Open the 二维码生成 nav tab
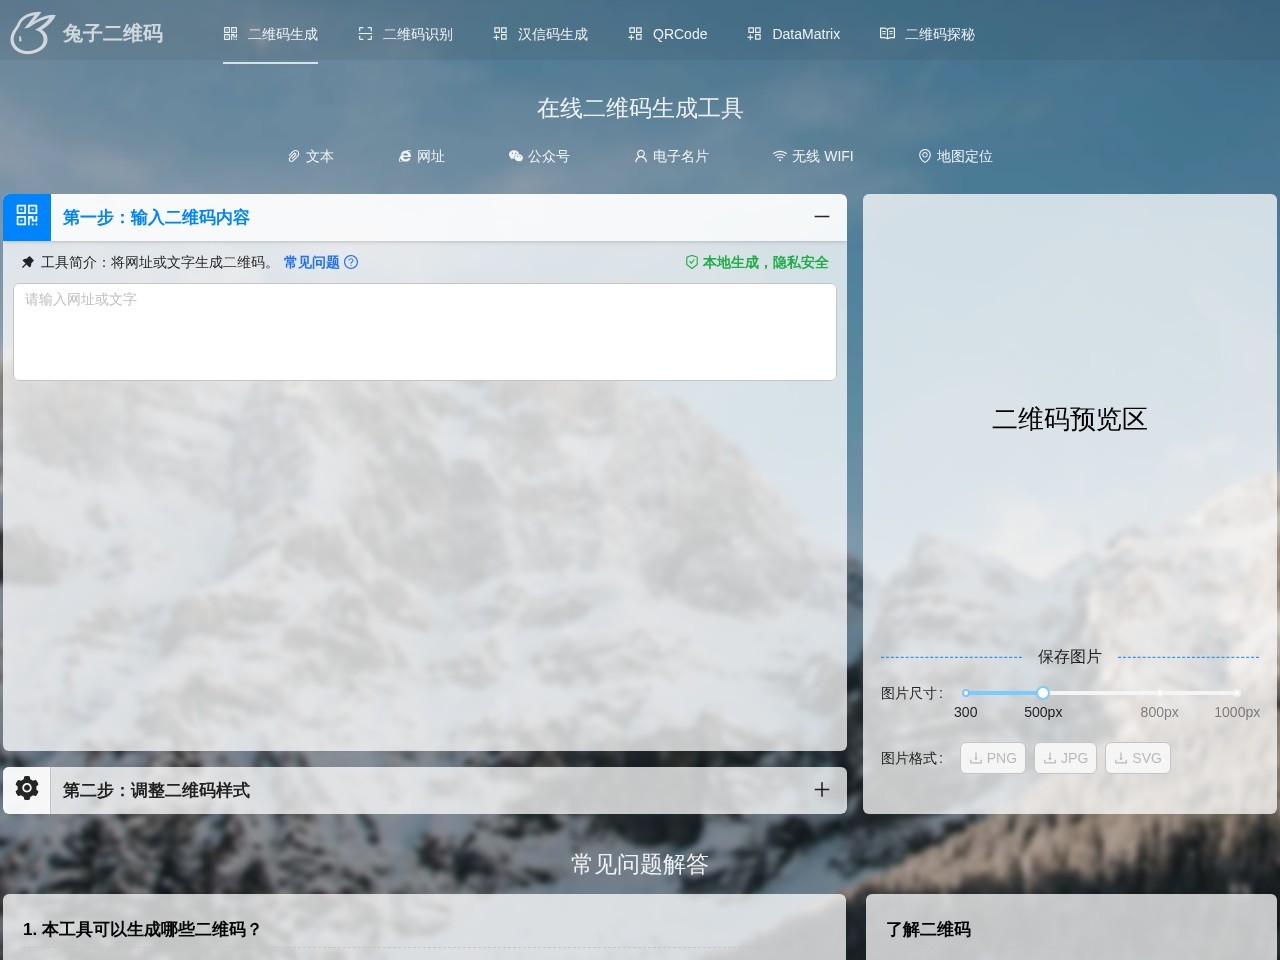Screen dimensions: 1280x960 [x=270, y=34]
